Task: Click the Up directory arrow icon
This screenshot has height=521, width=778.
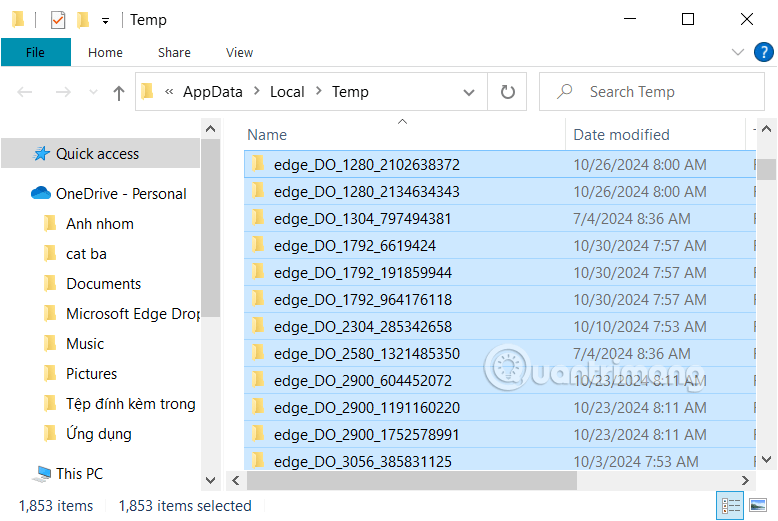Action: click(119, 92)
